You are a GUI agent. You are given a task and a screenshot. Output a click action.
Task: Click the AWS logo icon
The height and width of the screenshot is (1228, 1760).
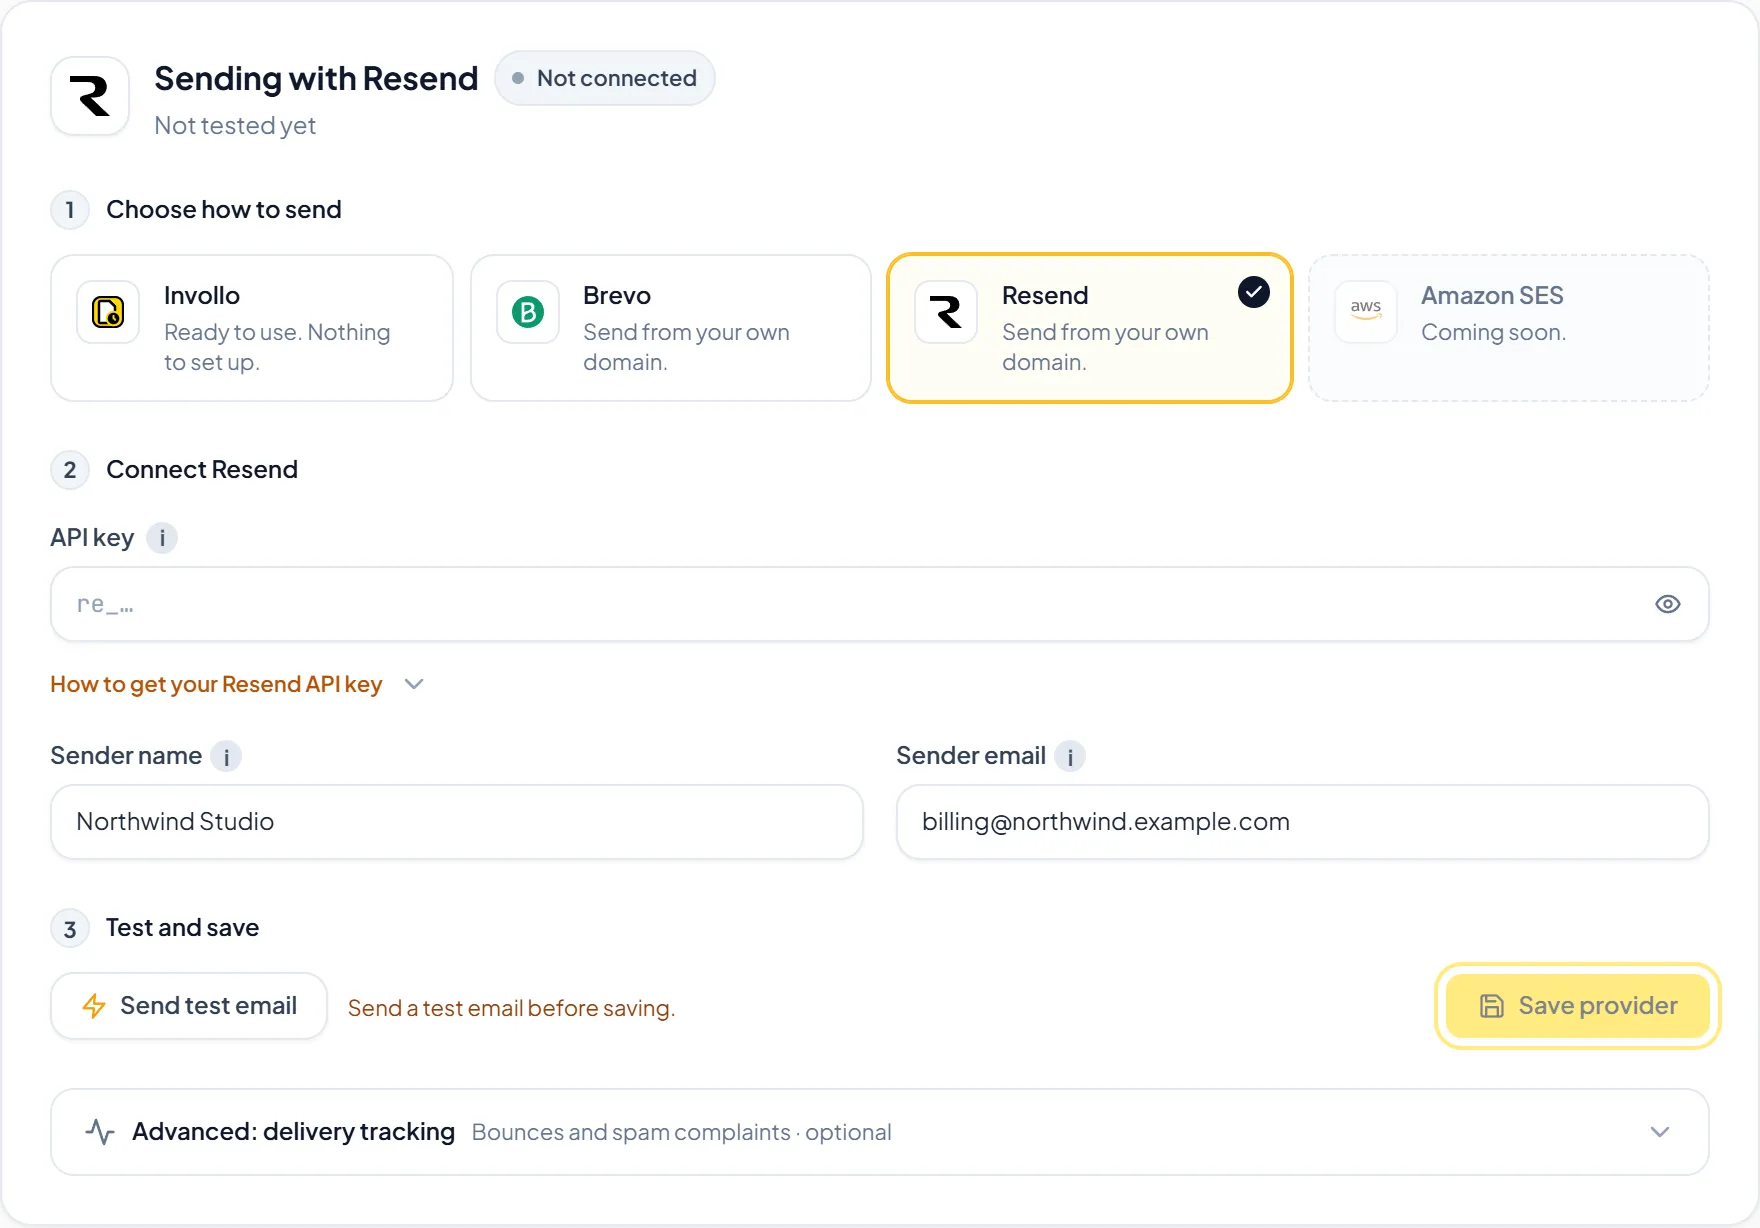click(1366, 312)
